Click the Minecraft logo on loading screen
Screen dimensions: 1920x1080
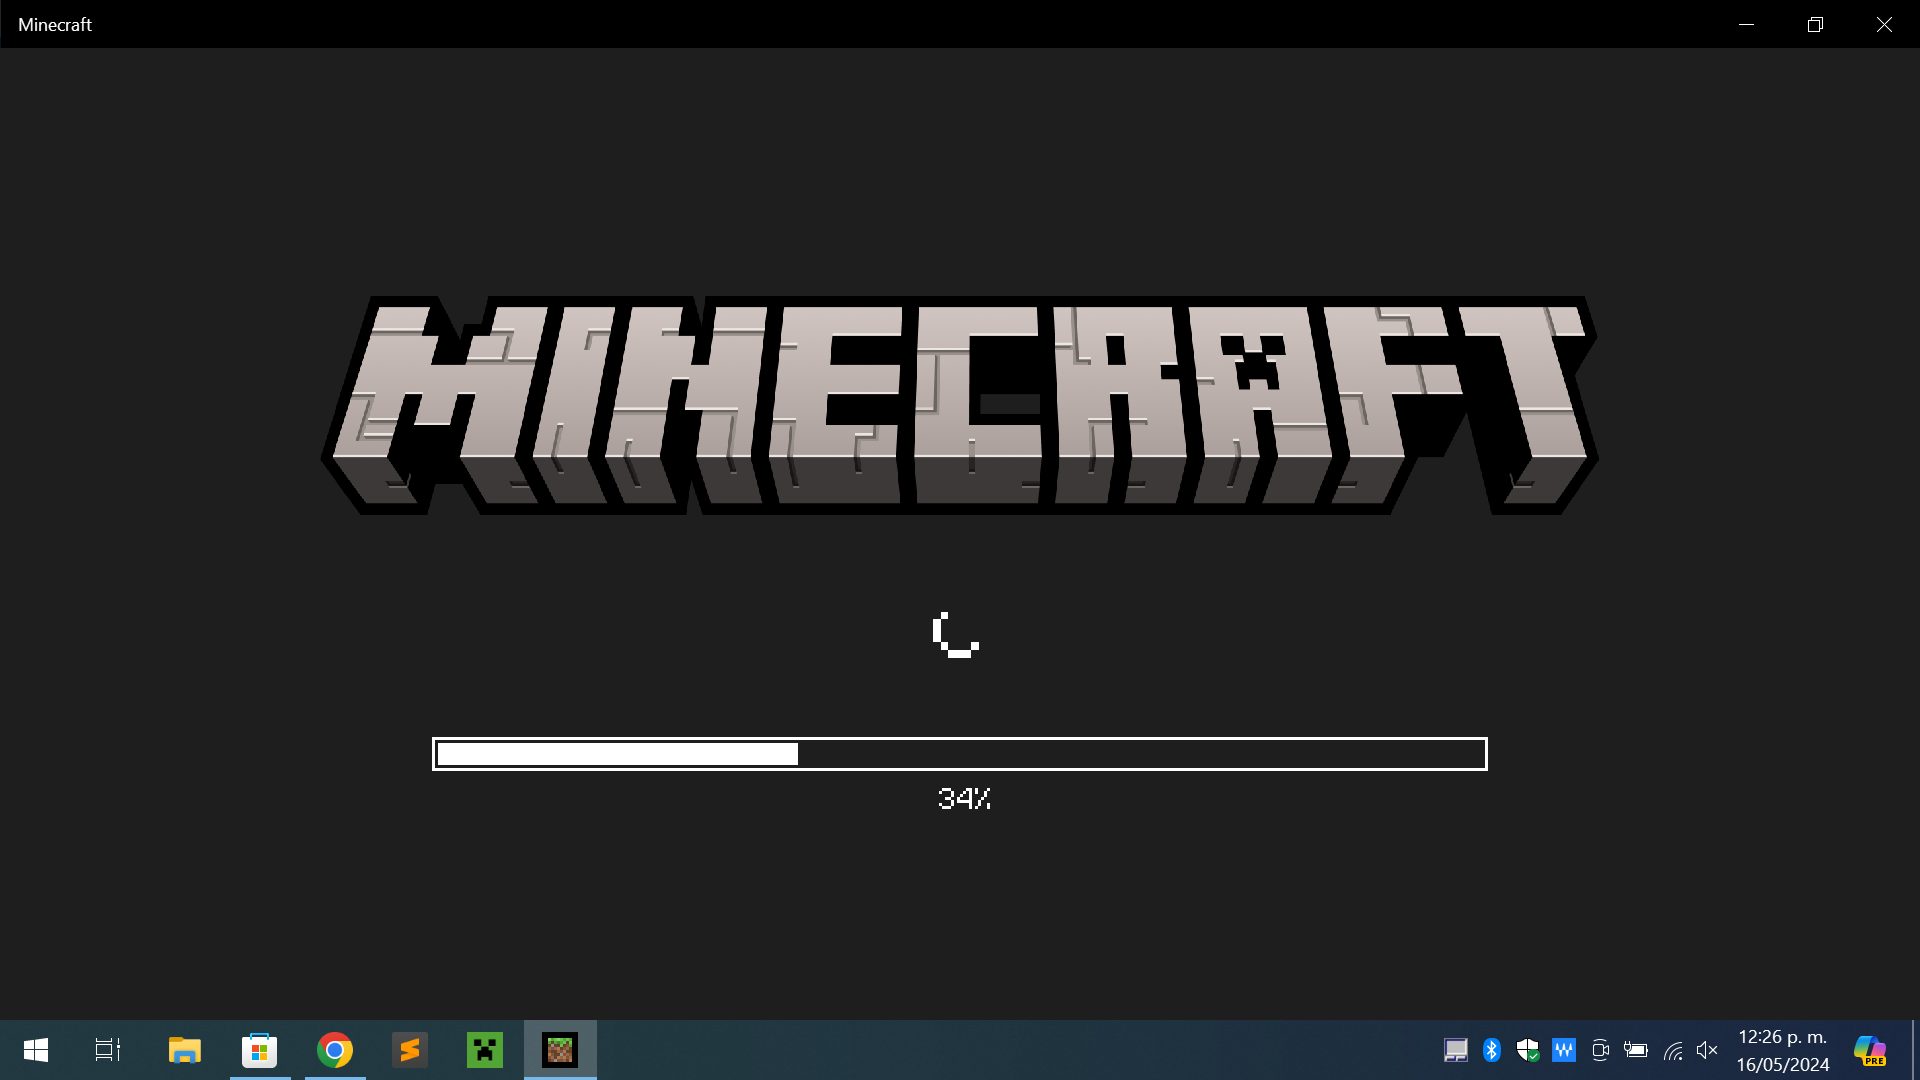tap(958, 405)
